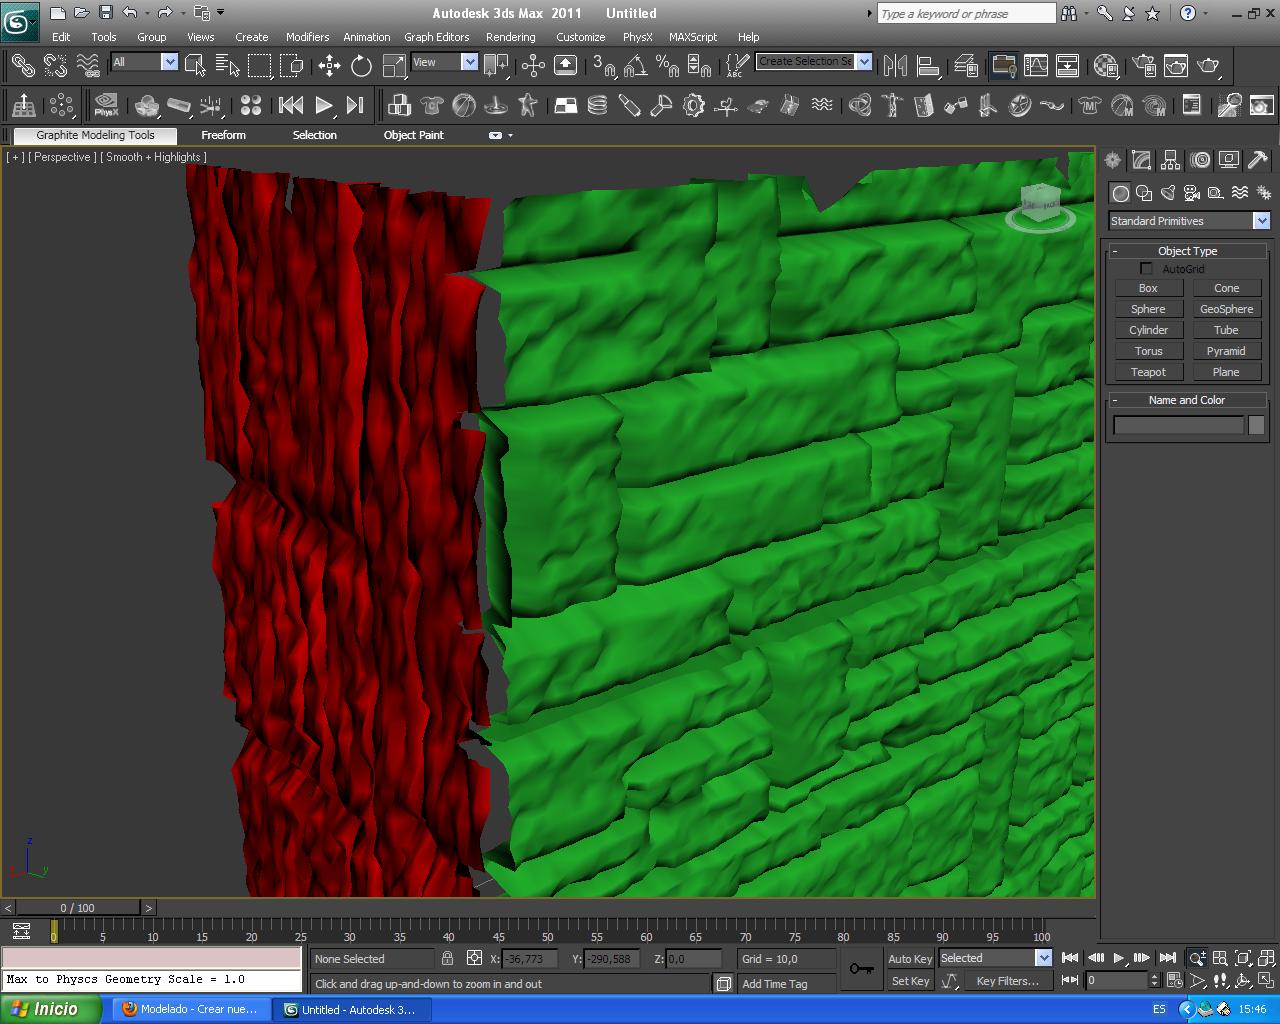Image resolution: width=1280 pixels, height=1024 pixels.
Task: Open the Perspective viewport label menu
Action: (62, 157)
